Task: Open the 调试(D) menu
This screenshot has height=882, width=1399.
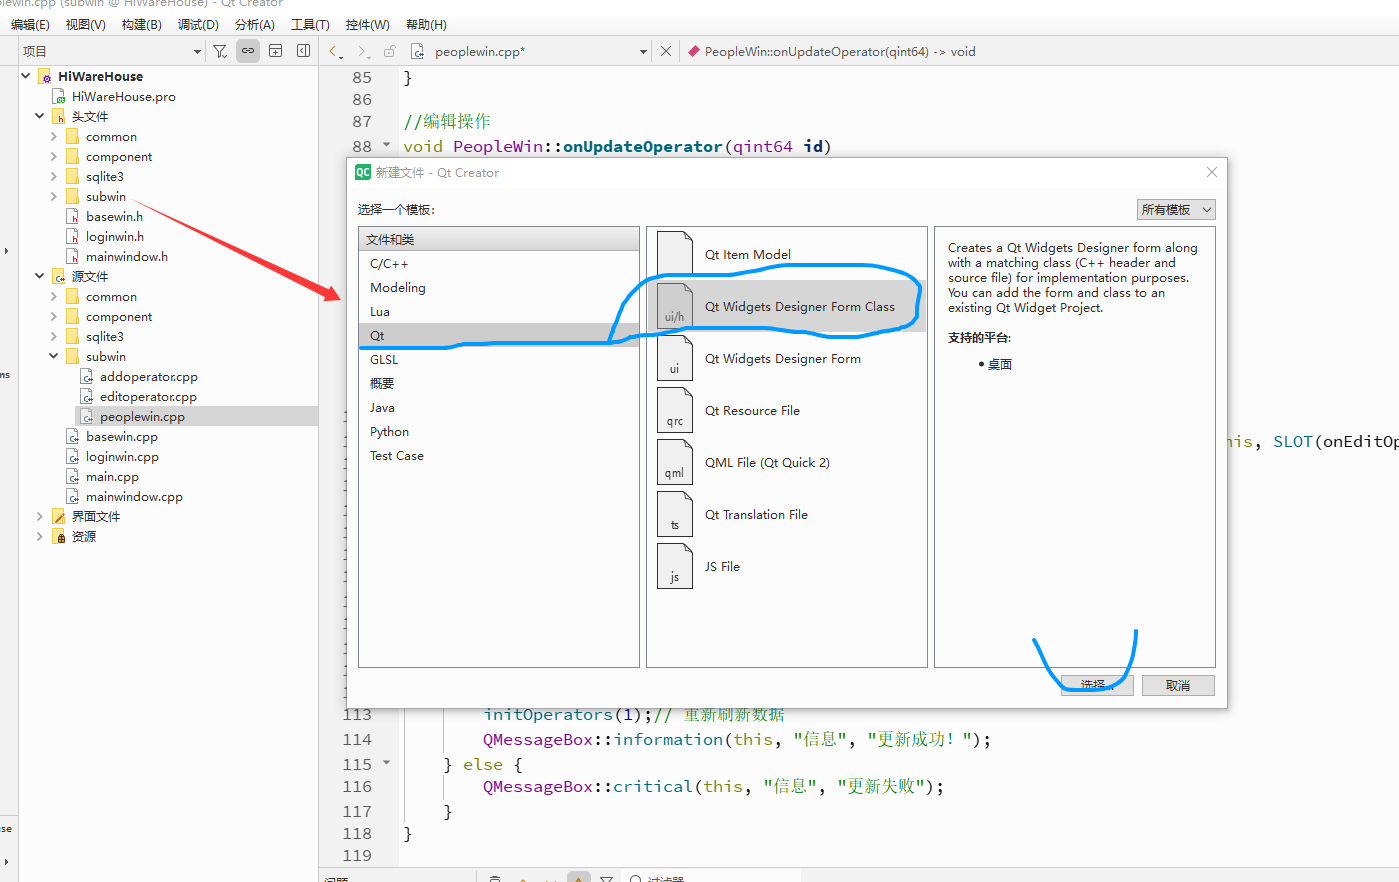Action: (198, 24)
